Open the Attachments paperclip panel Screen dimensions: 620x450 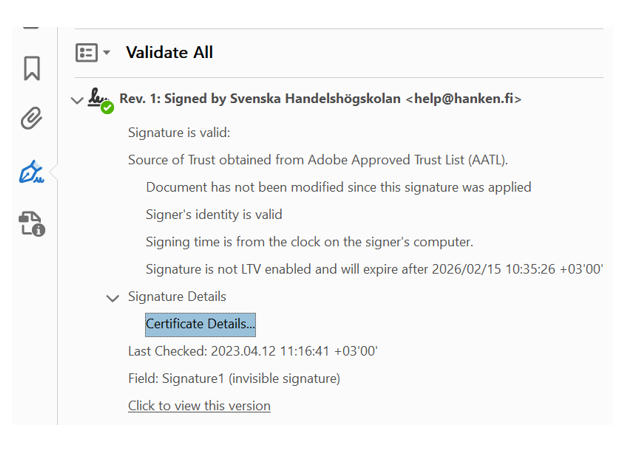(x=32, y=120)
